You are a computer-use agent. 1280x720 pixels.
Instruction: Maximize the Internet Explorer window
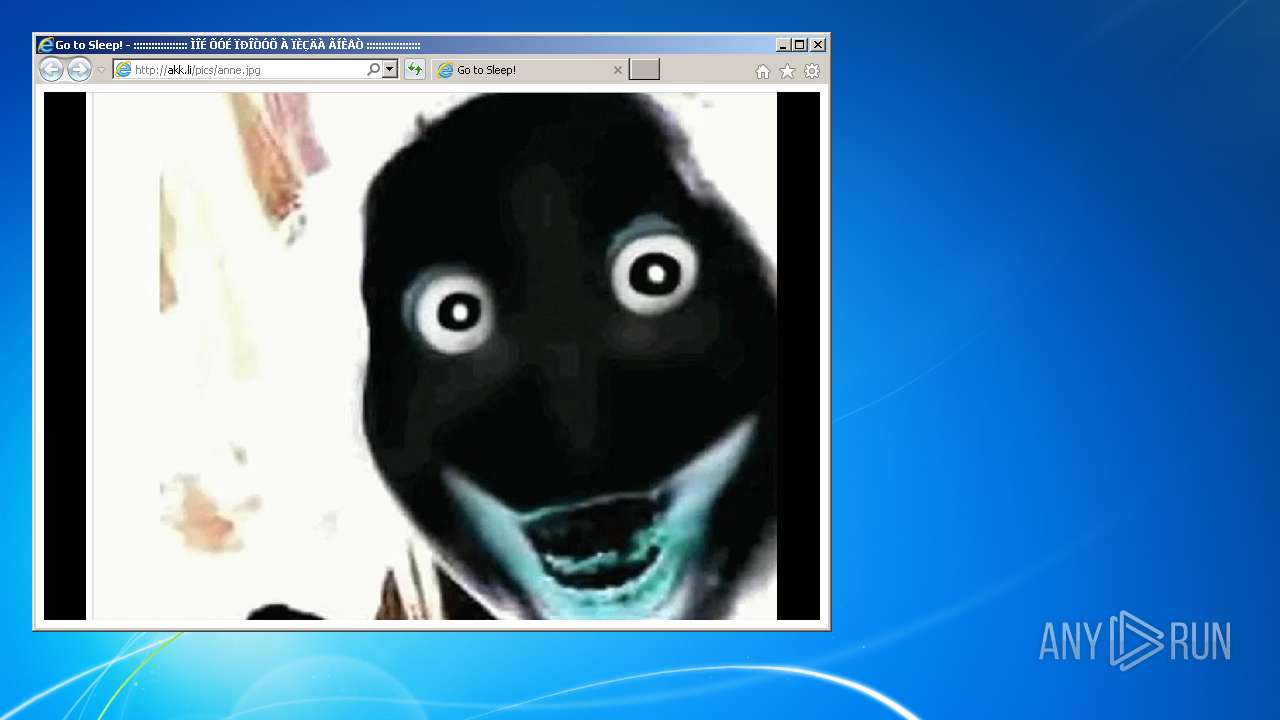[800, 45]
